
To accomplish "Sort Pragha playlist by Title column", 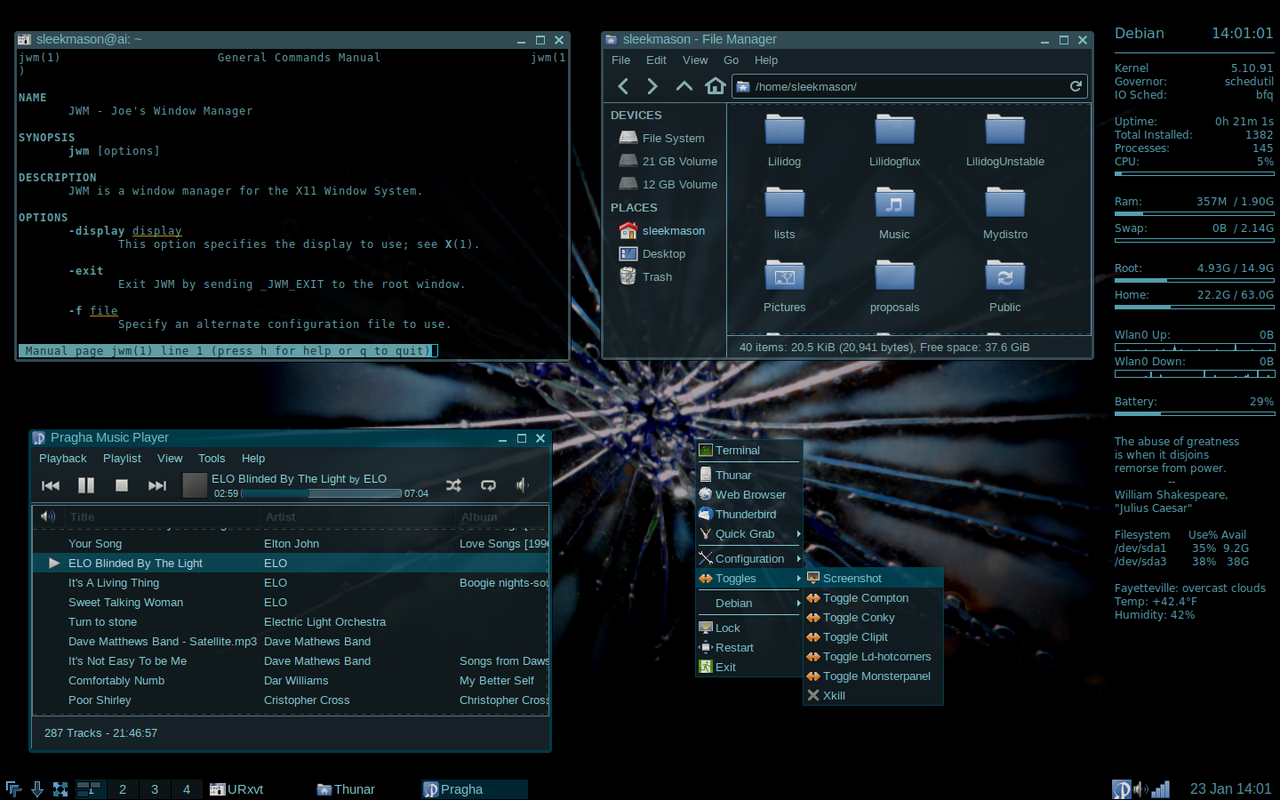I will tap(161, 517).
